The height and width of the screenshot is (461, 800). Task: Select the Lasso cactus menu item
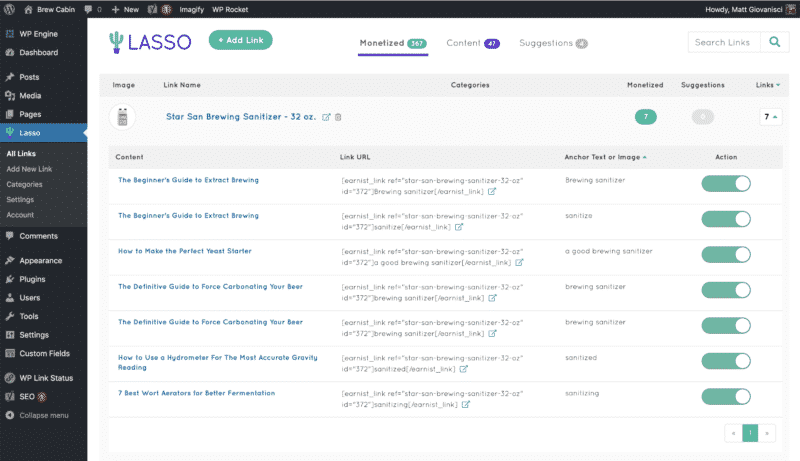pyautogui.click(x=43, y=133)
